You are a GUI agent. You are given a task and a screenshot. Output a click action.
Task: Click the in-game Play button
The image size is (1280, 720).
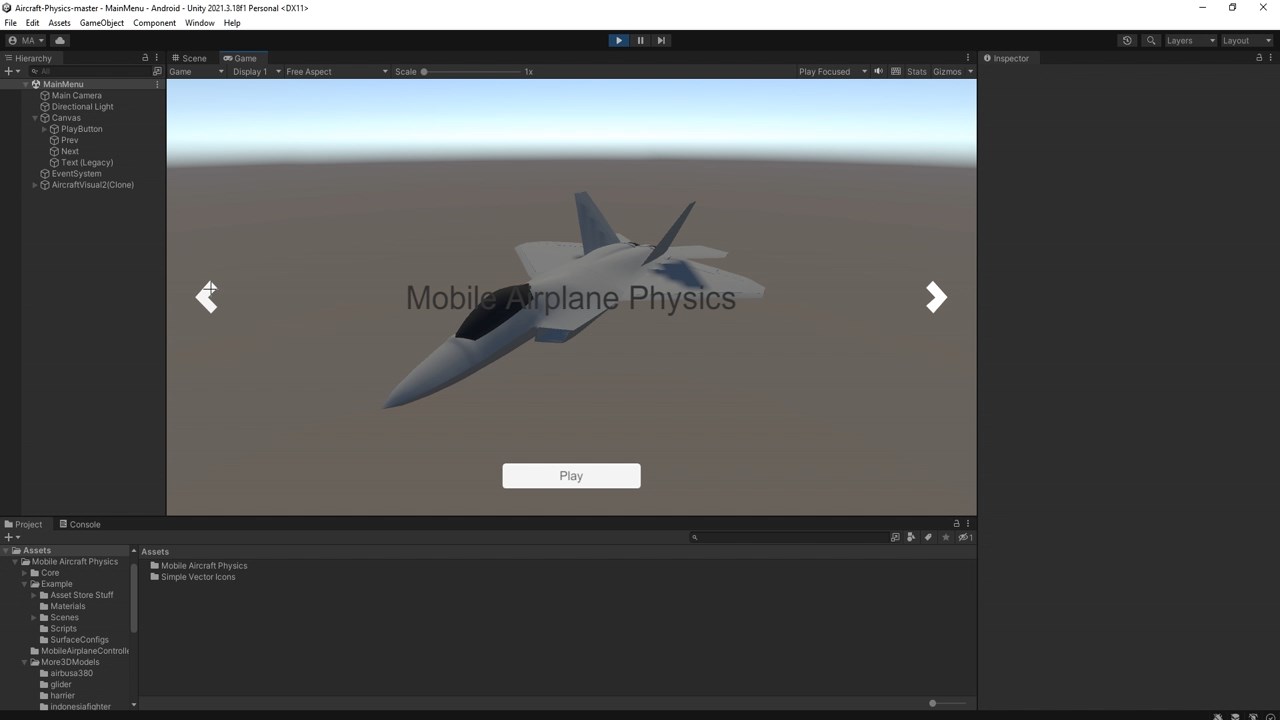[x=571, y=476]
